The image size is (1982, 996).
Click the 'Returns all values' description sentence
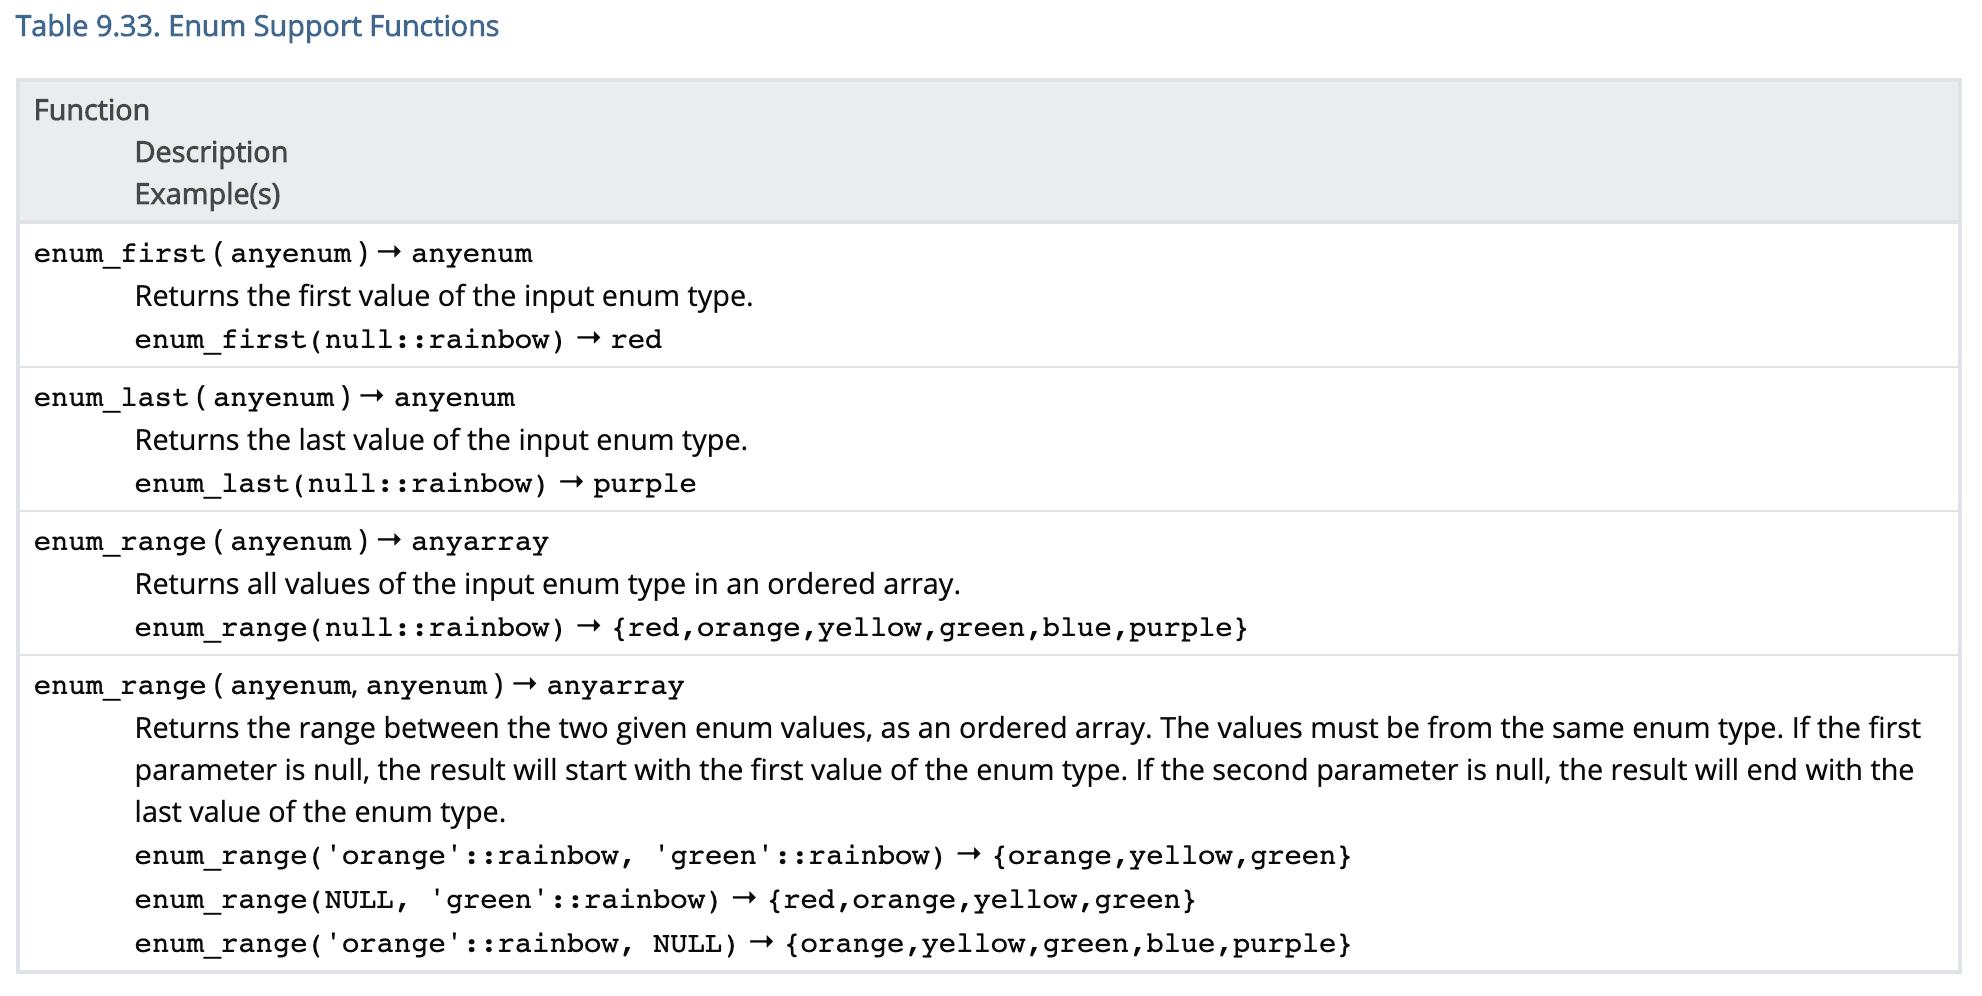(x=547, y=584)
